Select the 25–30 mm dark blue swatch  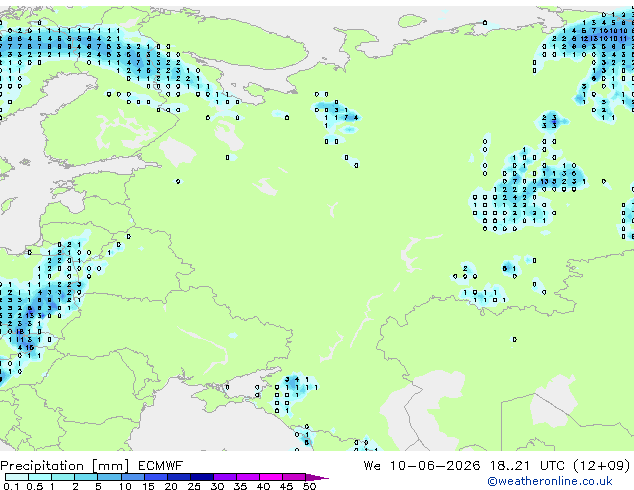point(201,477)
